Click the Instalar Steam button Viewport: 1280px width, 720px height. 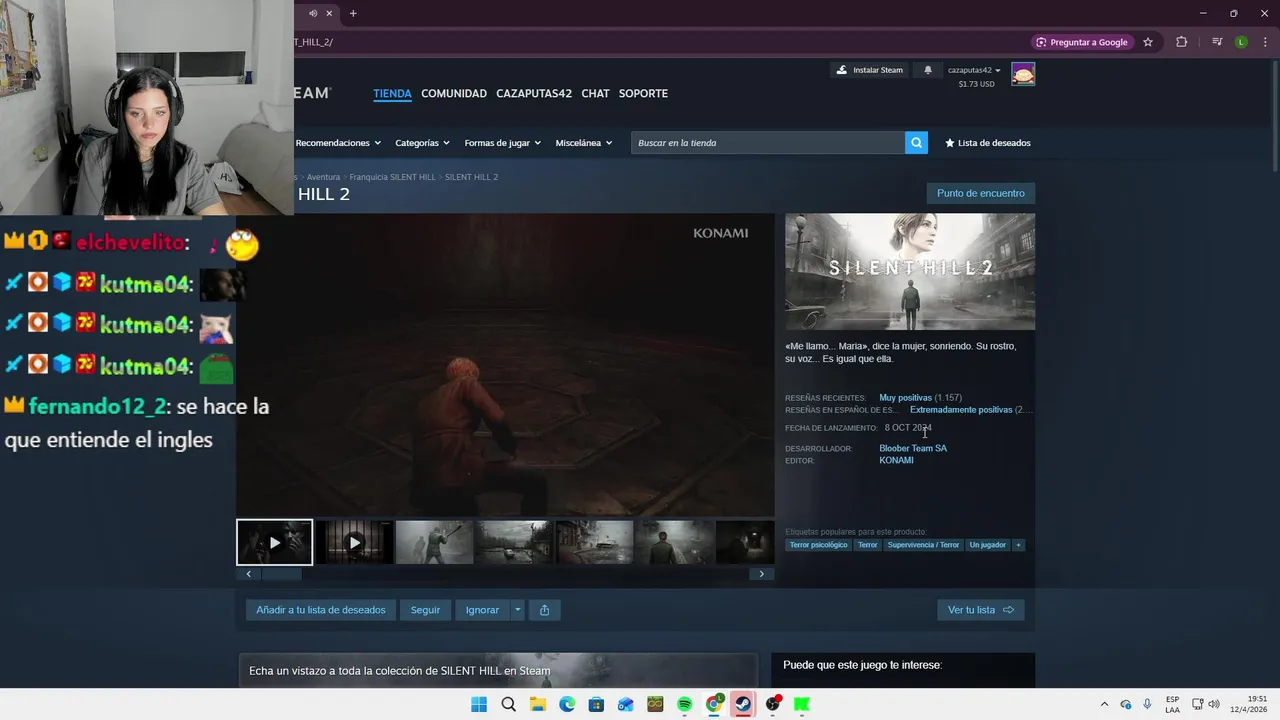[x=869, y=70]
